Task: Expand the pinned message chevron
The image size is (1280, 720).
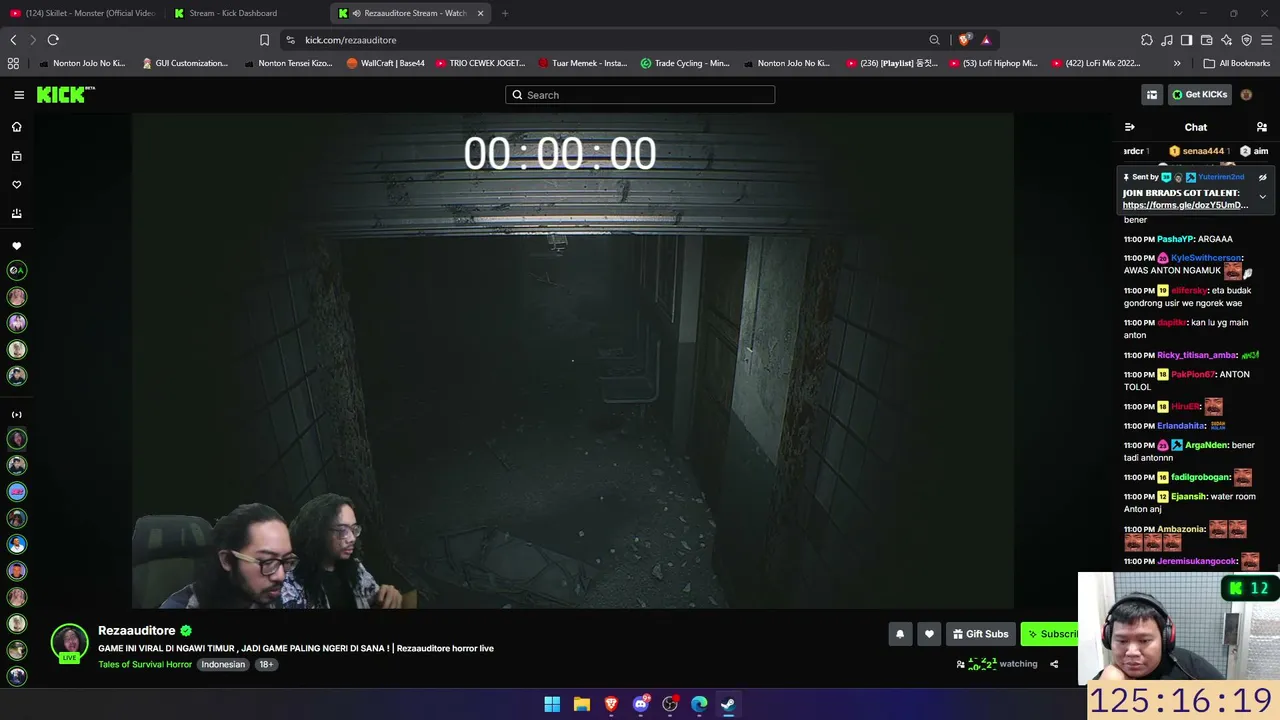Action: (x=1262, y=197)
